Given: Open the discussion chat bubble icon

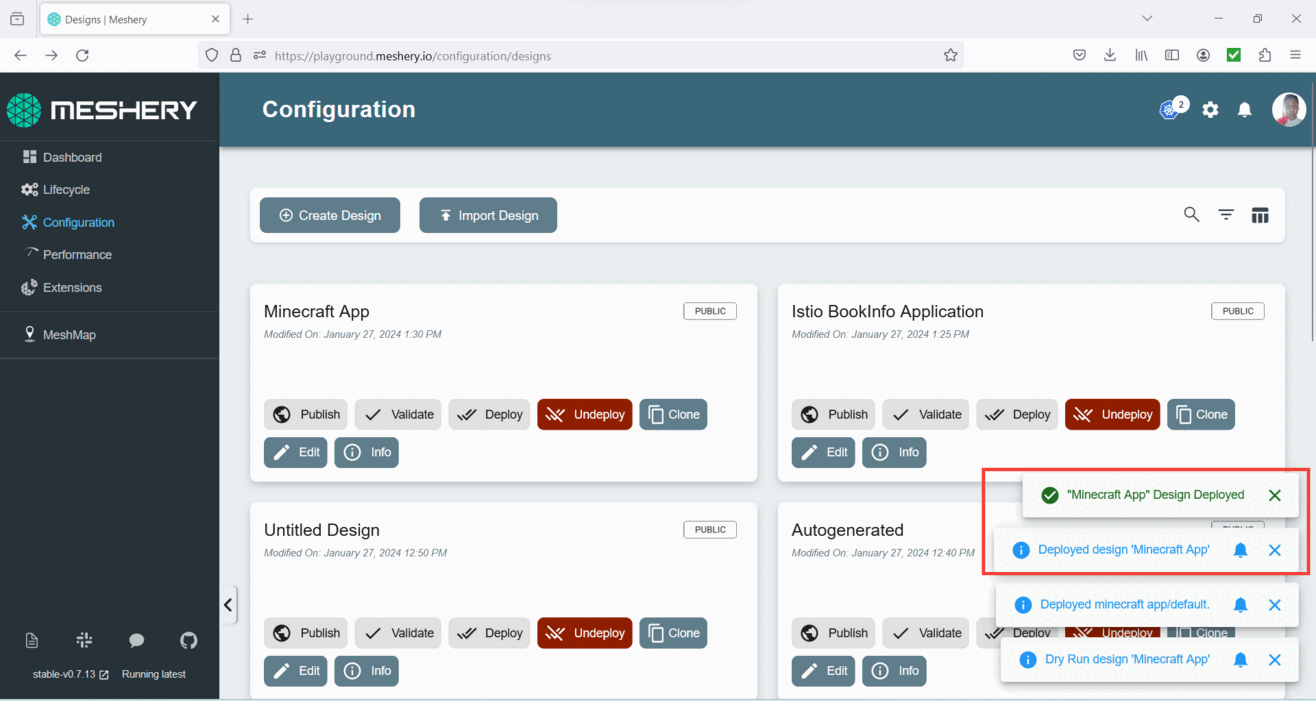Looking at the screenshot, I should coord(136,640).
